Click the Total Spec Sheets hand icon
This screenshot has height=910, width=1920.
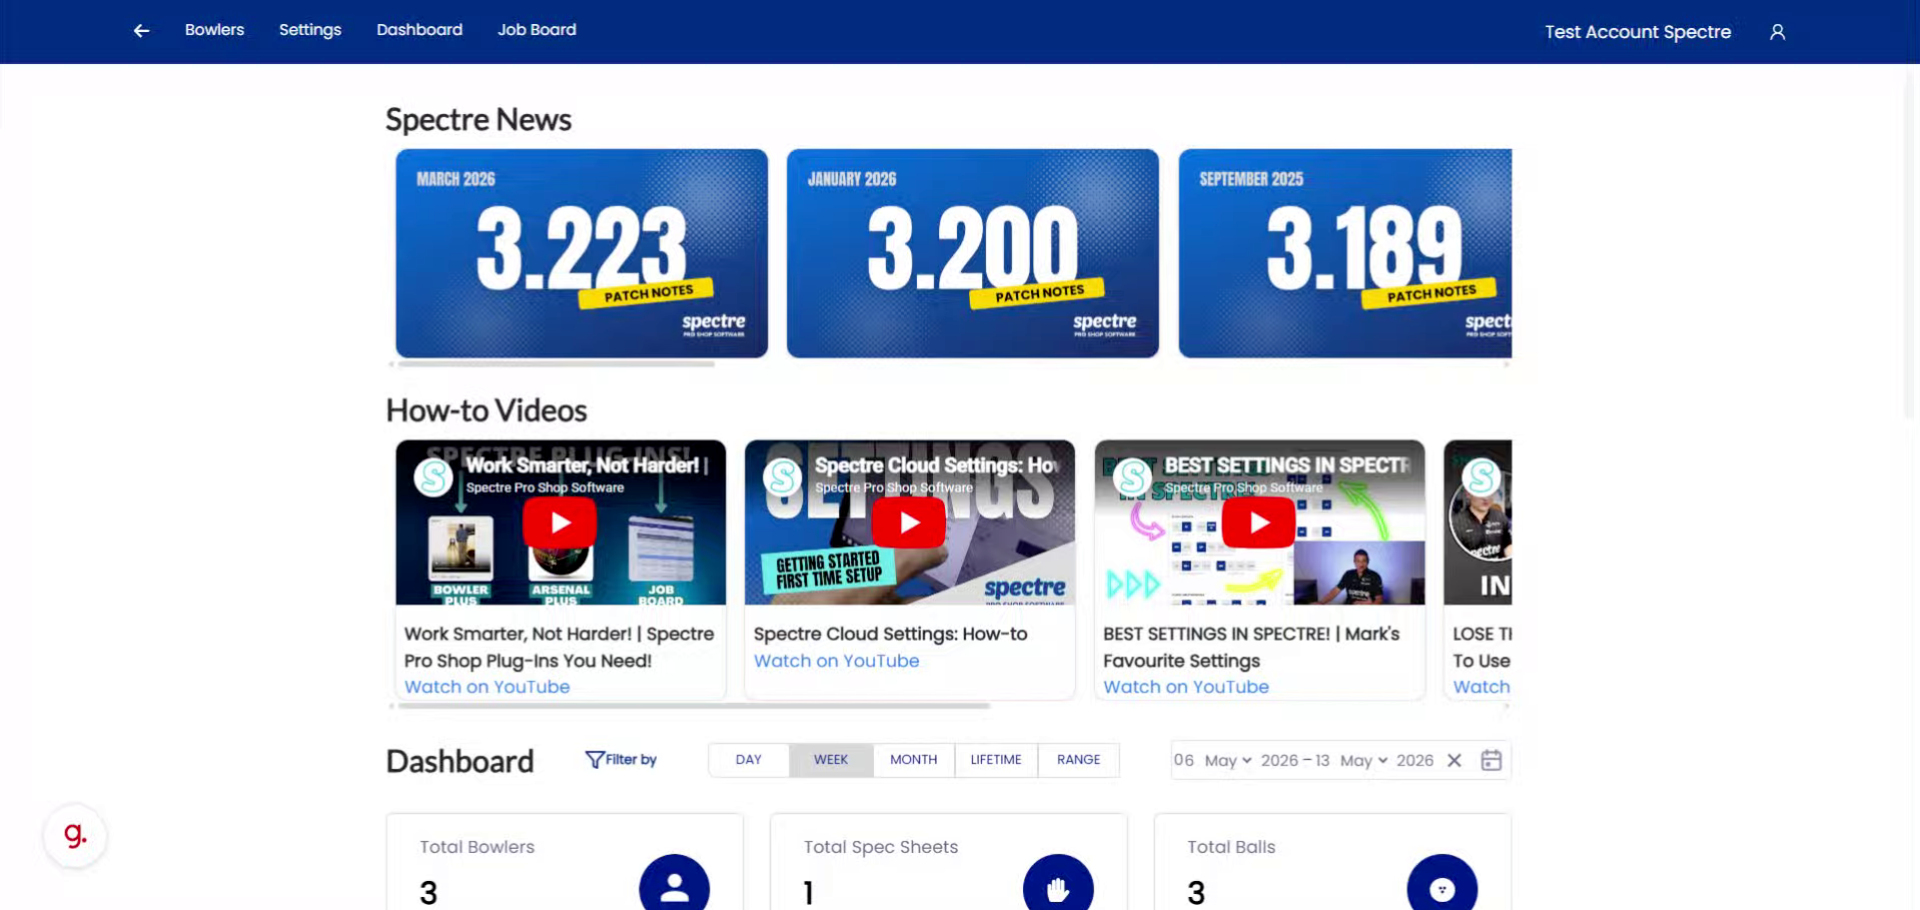pos(1058,888)
